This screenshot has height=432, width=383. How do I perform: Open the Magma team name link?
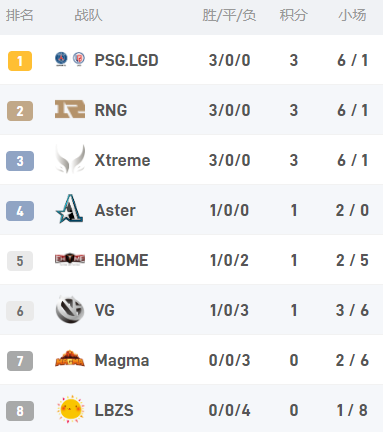coord(122,361)
